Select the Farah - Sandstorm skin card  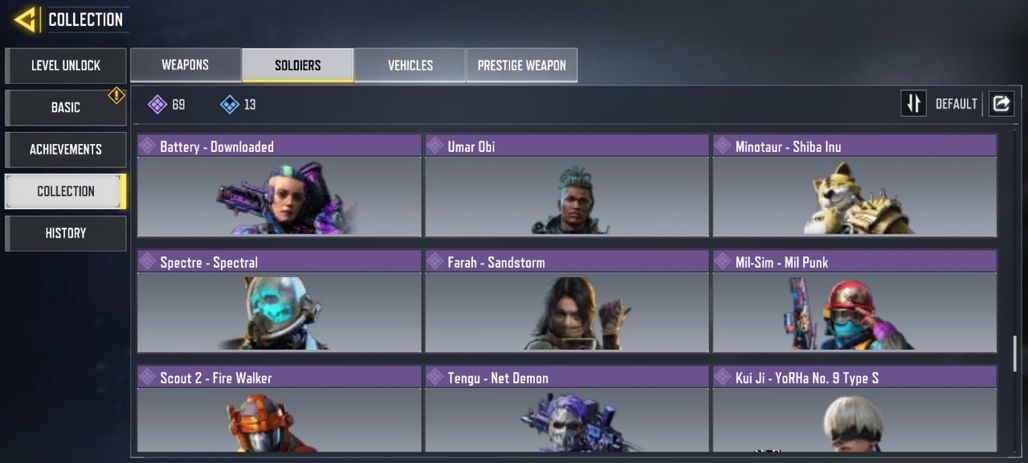566,302
